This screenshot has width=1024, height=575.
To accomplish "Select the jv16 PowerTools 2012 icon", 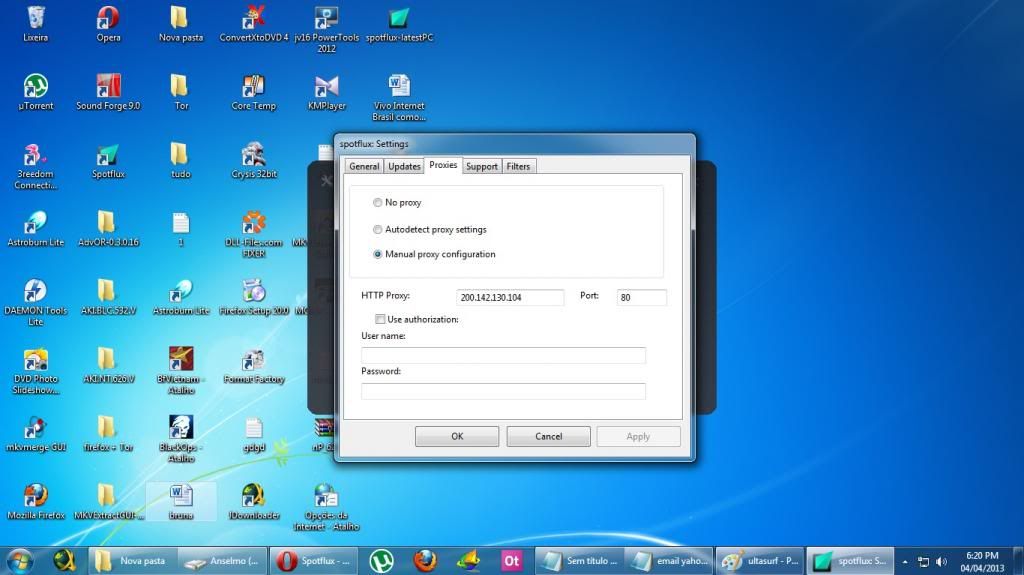I will point(327,29).
